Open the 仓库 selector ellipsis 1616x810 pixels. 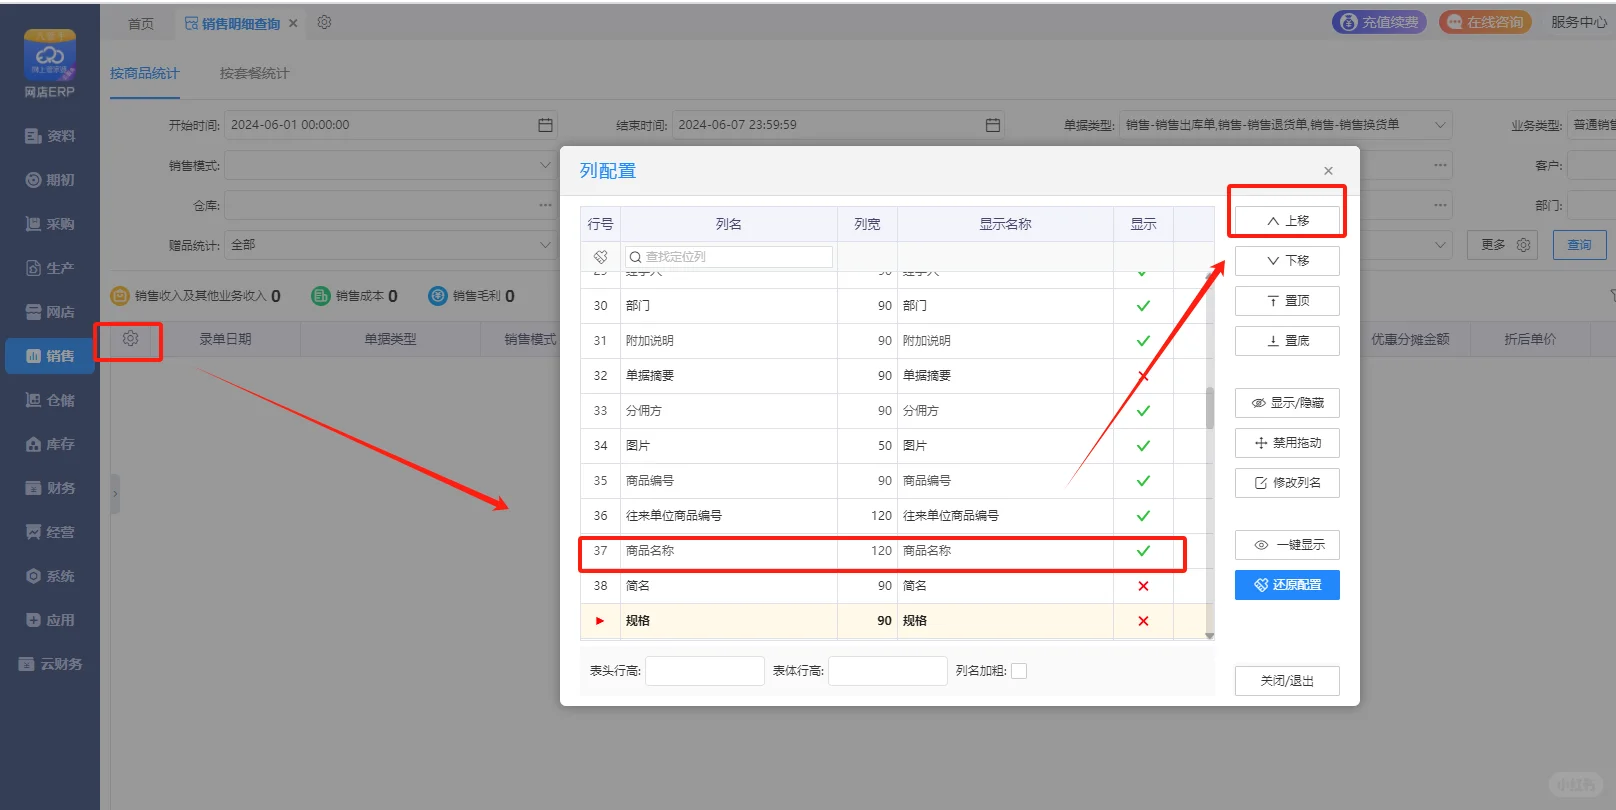[545, 205]
